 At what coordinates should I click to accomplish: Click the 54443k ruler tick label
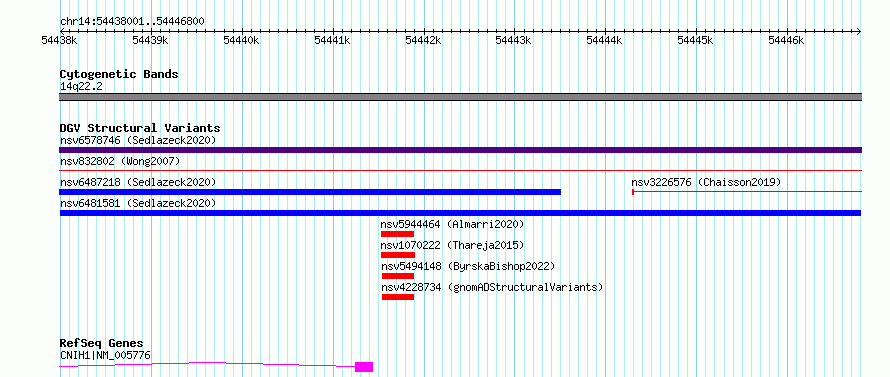514,40
